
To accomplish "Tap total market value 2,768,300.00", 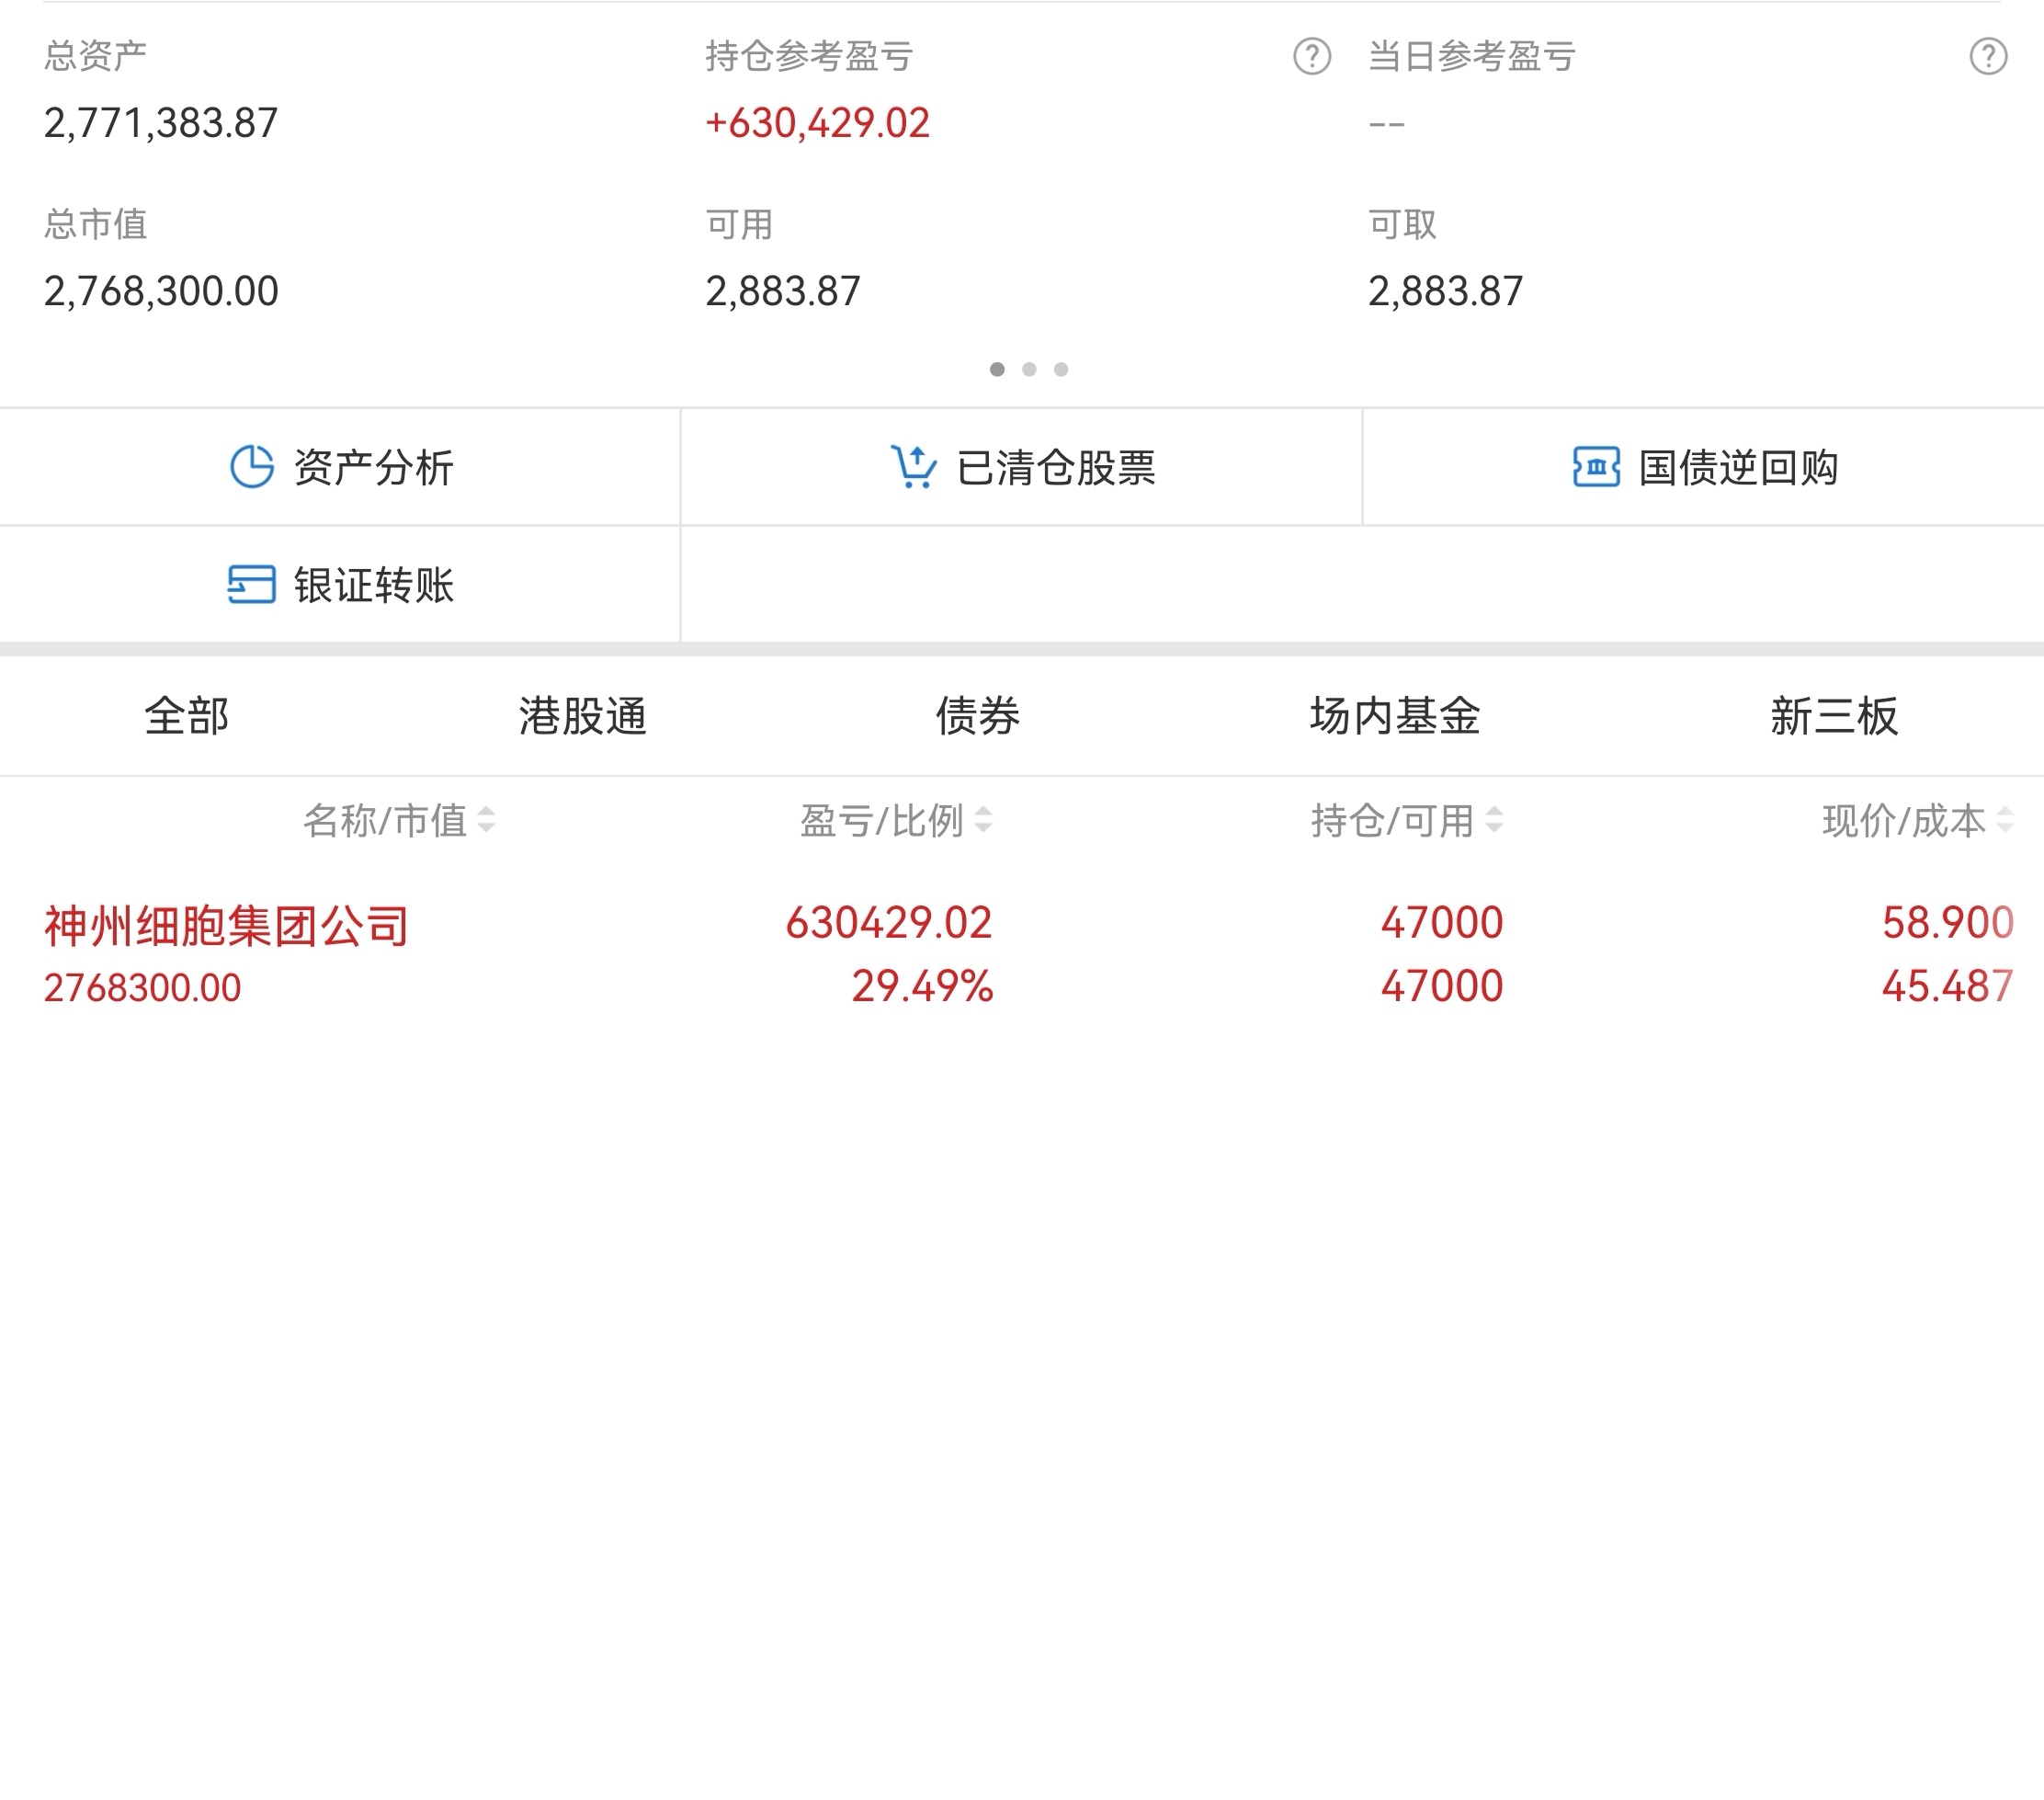I will pos(161,291).
